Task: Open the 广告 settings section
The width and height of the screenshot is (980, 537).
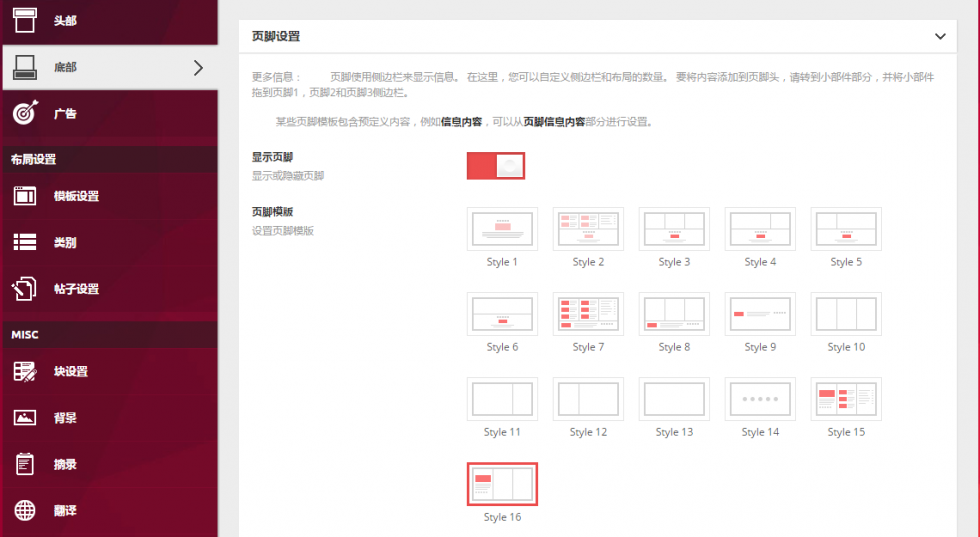Action: [110, 113]
